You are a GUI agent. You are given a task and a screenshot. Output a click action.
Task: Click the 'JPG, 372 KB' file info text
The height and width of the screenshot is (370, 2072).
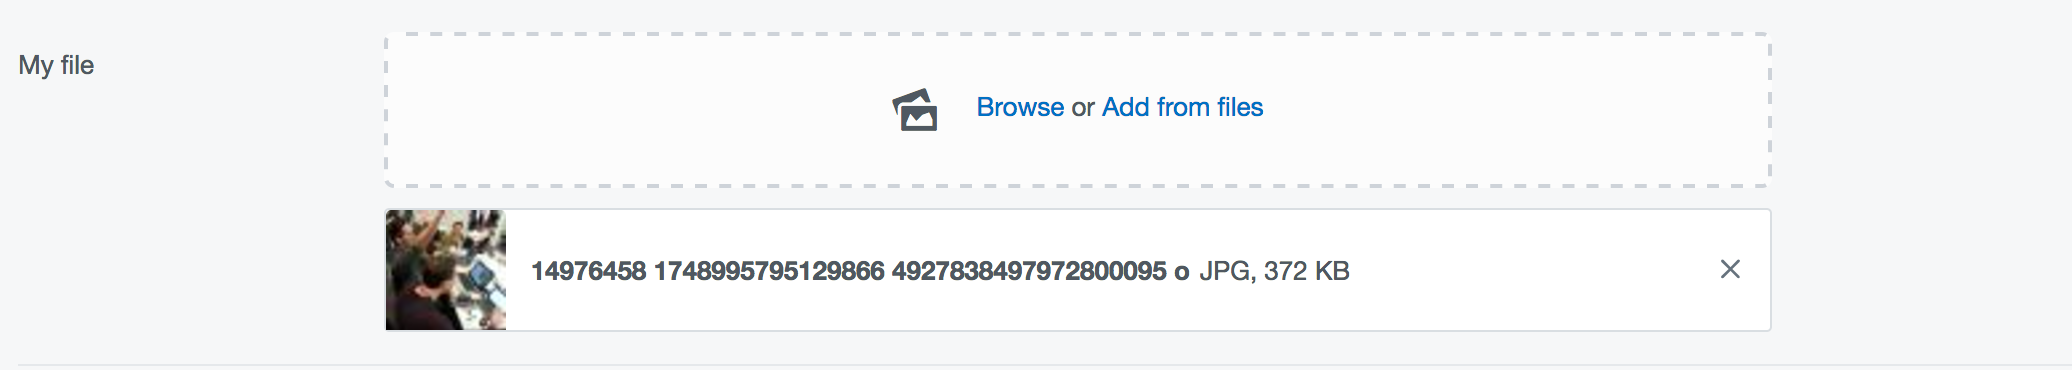click(x=1274, y=271)
